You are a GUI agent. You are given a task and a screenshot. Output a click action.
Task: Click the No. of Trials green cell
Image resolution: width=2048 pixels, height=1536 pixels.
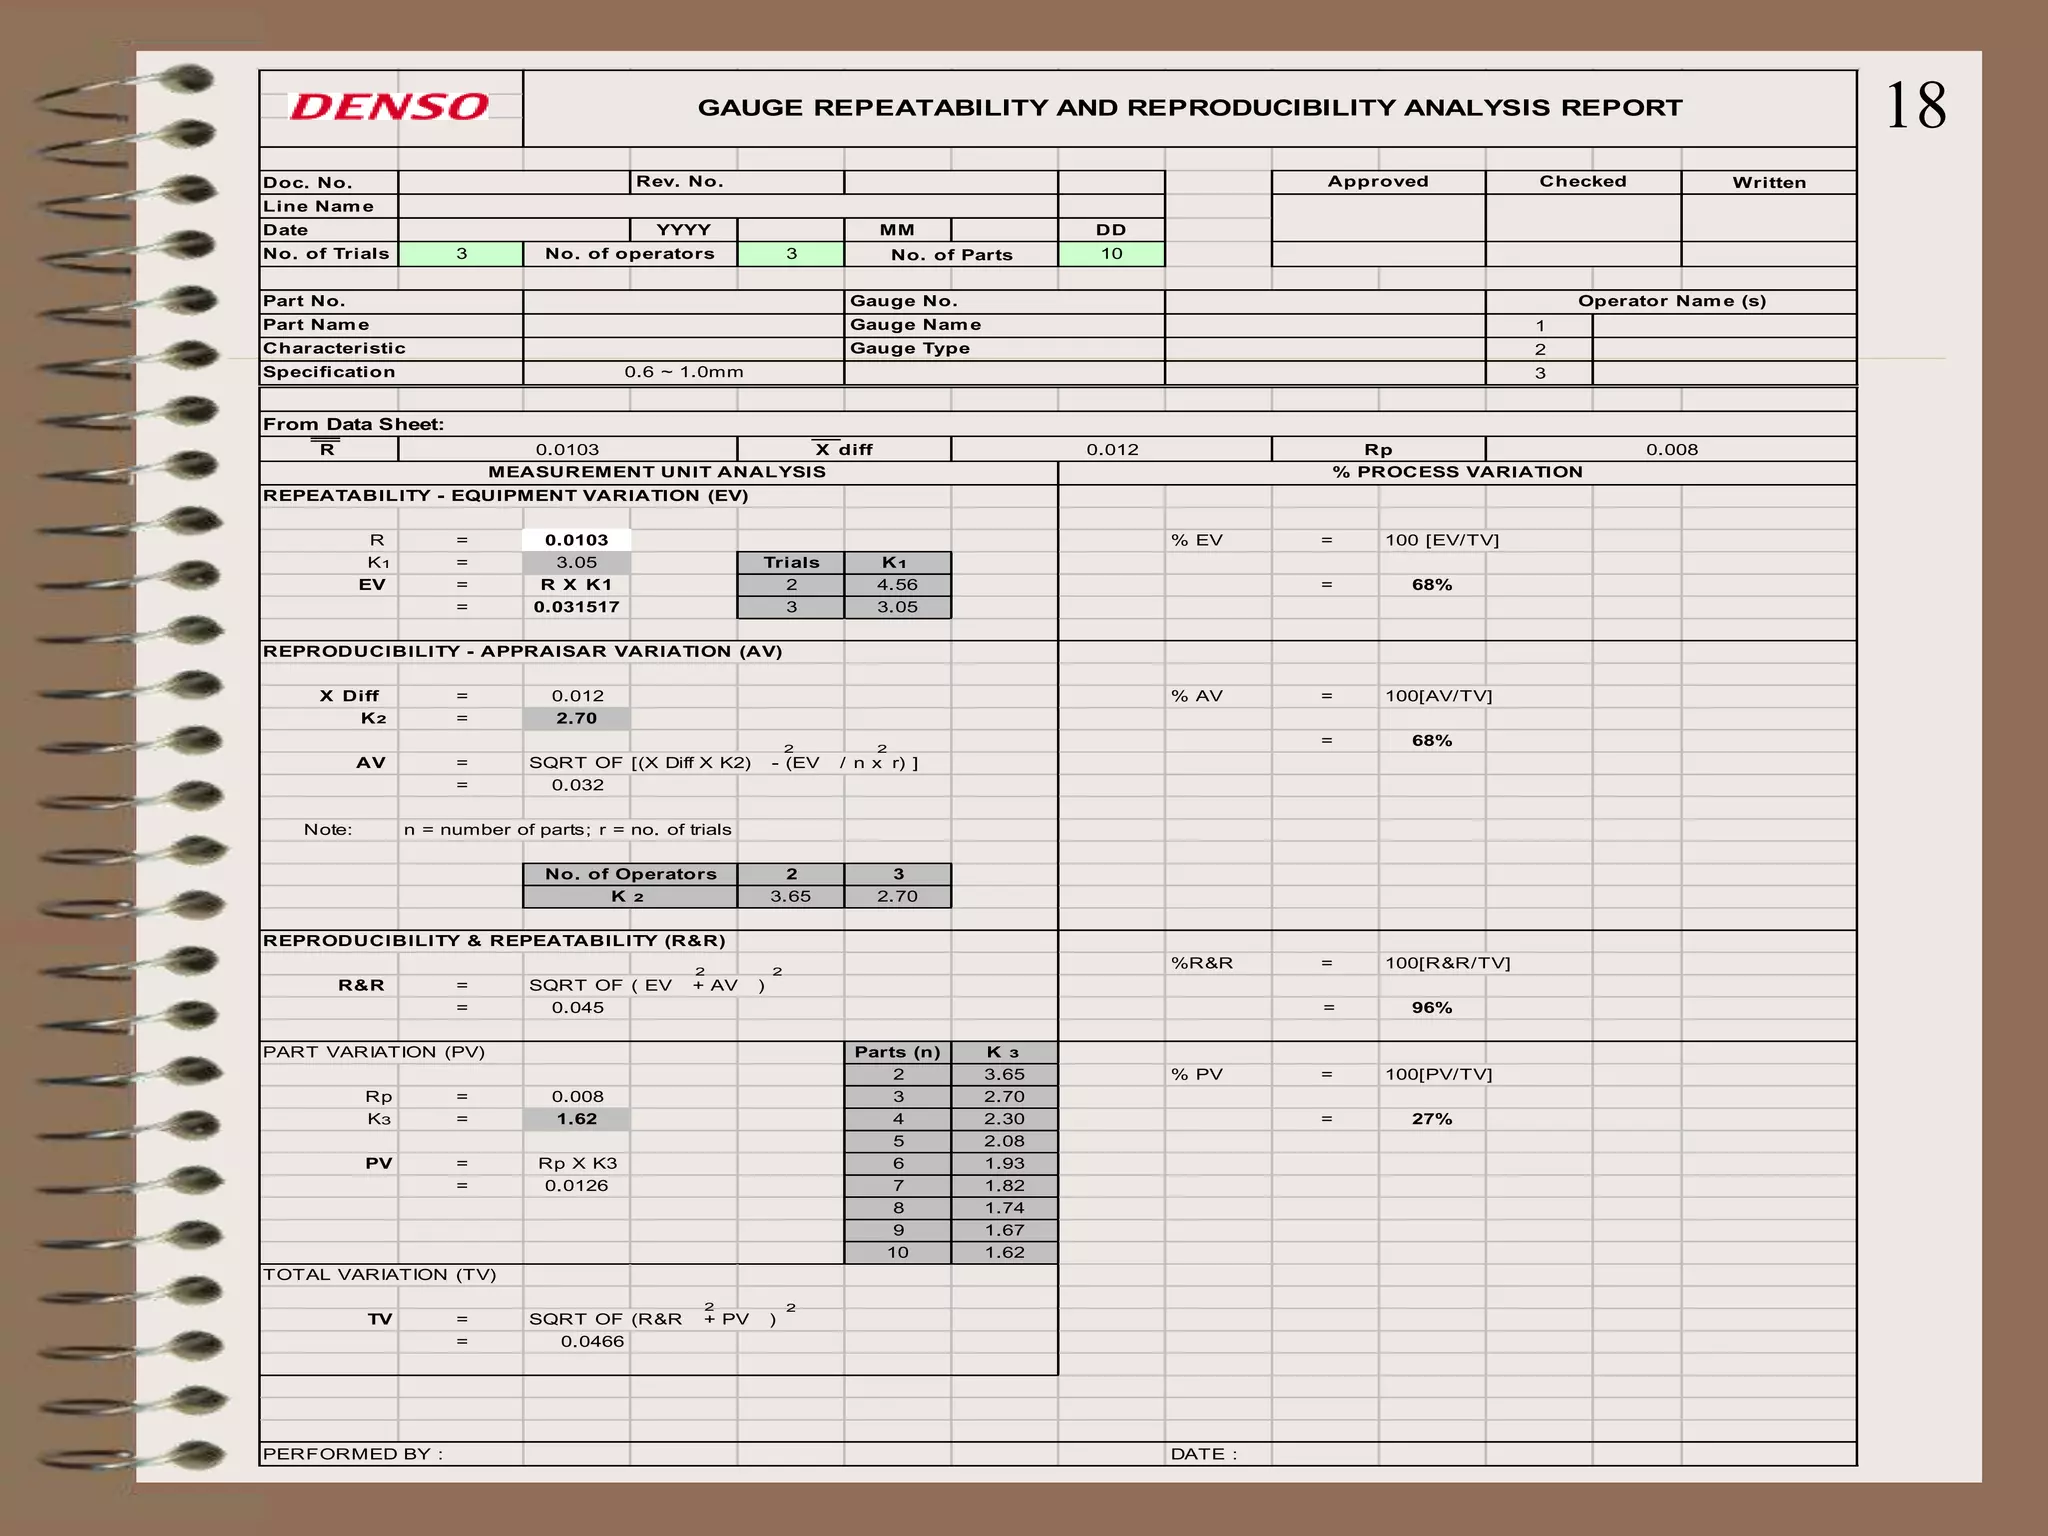(x=461, y=254)
